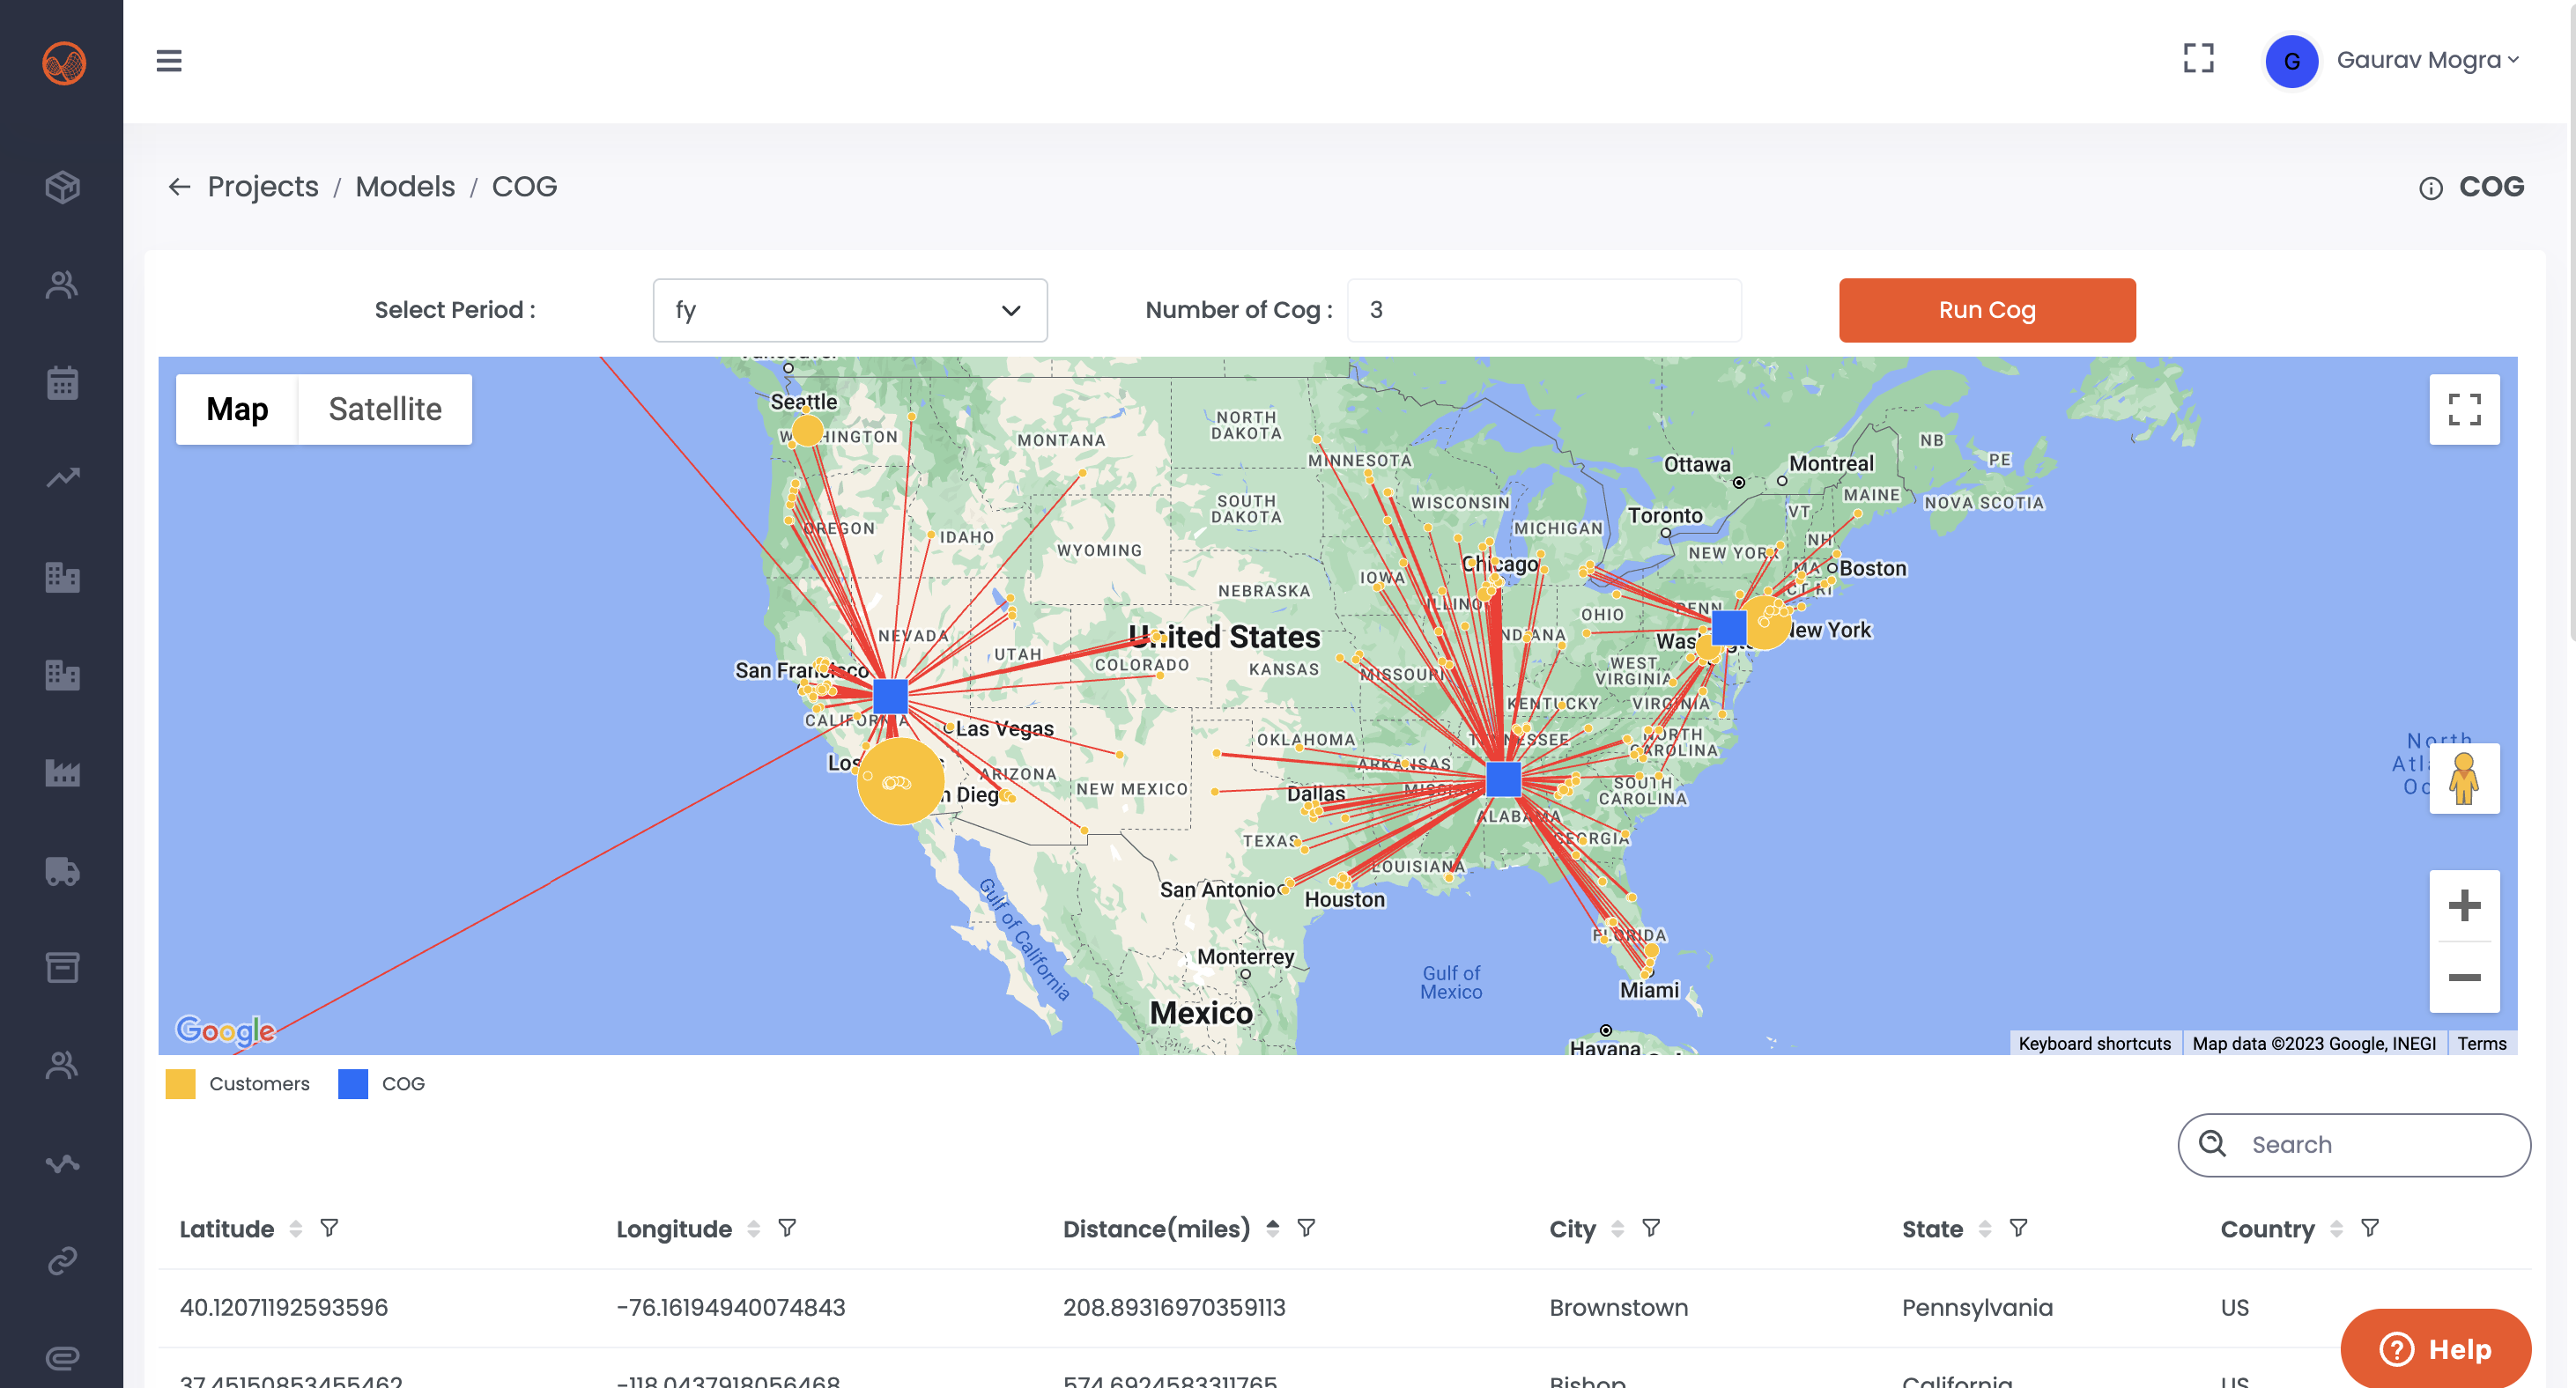Toggle fullscreen icon in top header
Image resolution: width=2576 pixels, height=1388 pixels.
pyautogui.click(x=2198, y=59)
